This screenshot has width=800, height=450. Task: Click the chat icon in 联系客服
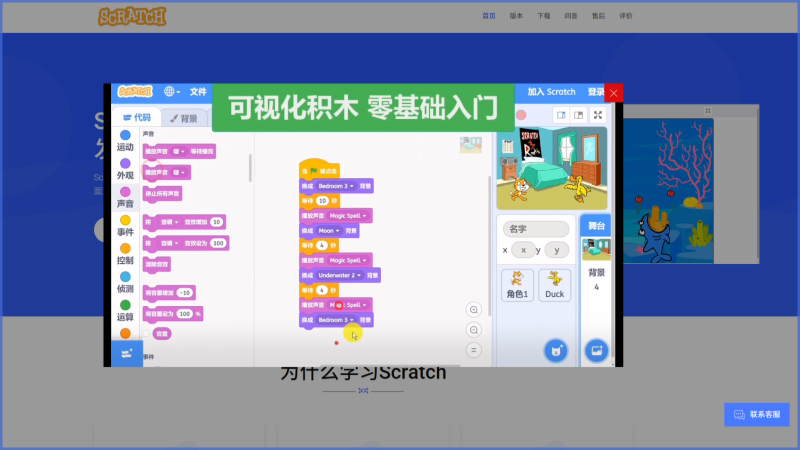(739, 415)
